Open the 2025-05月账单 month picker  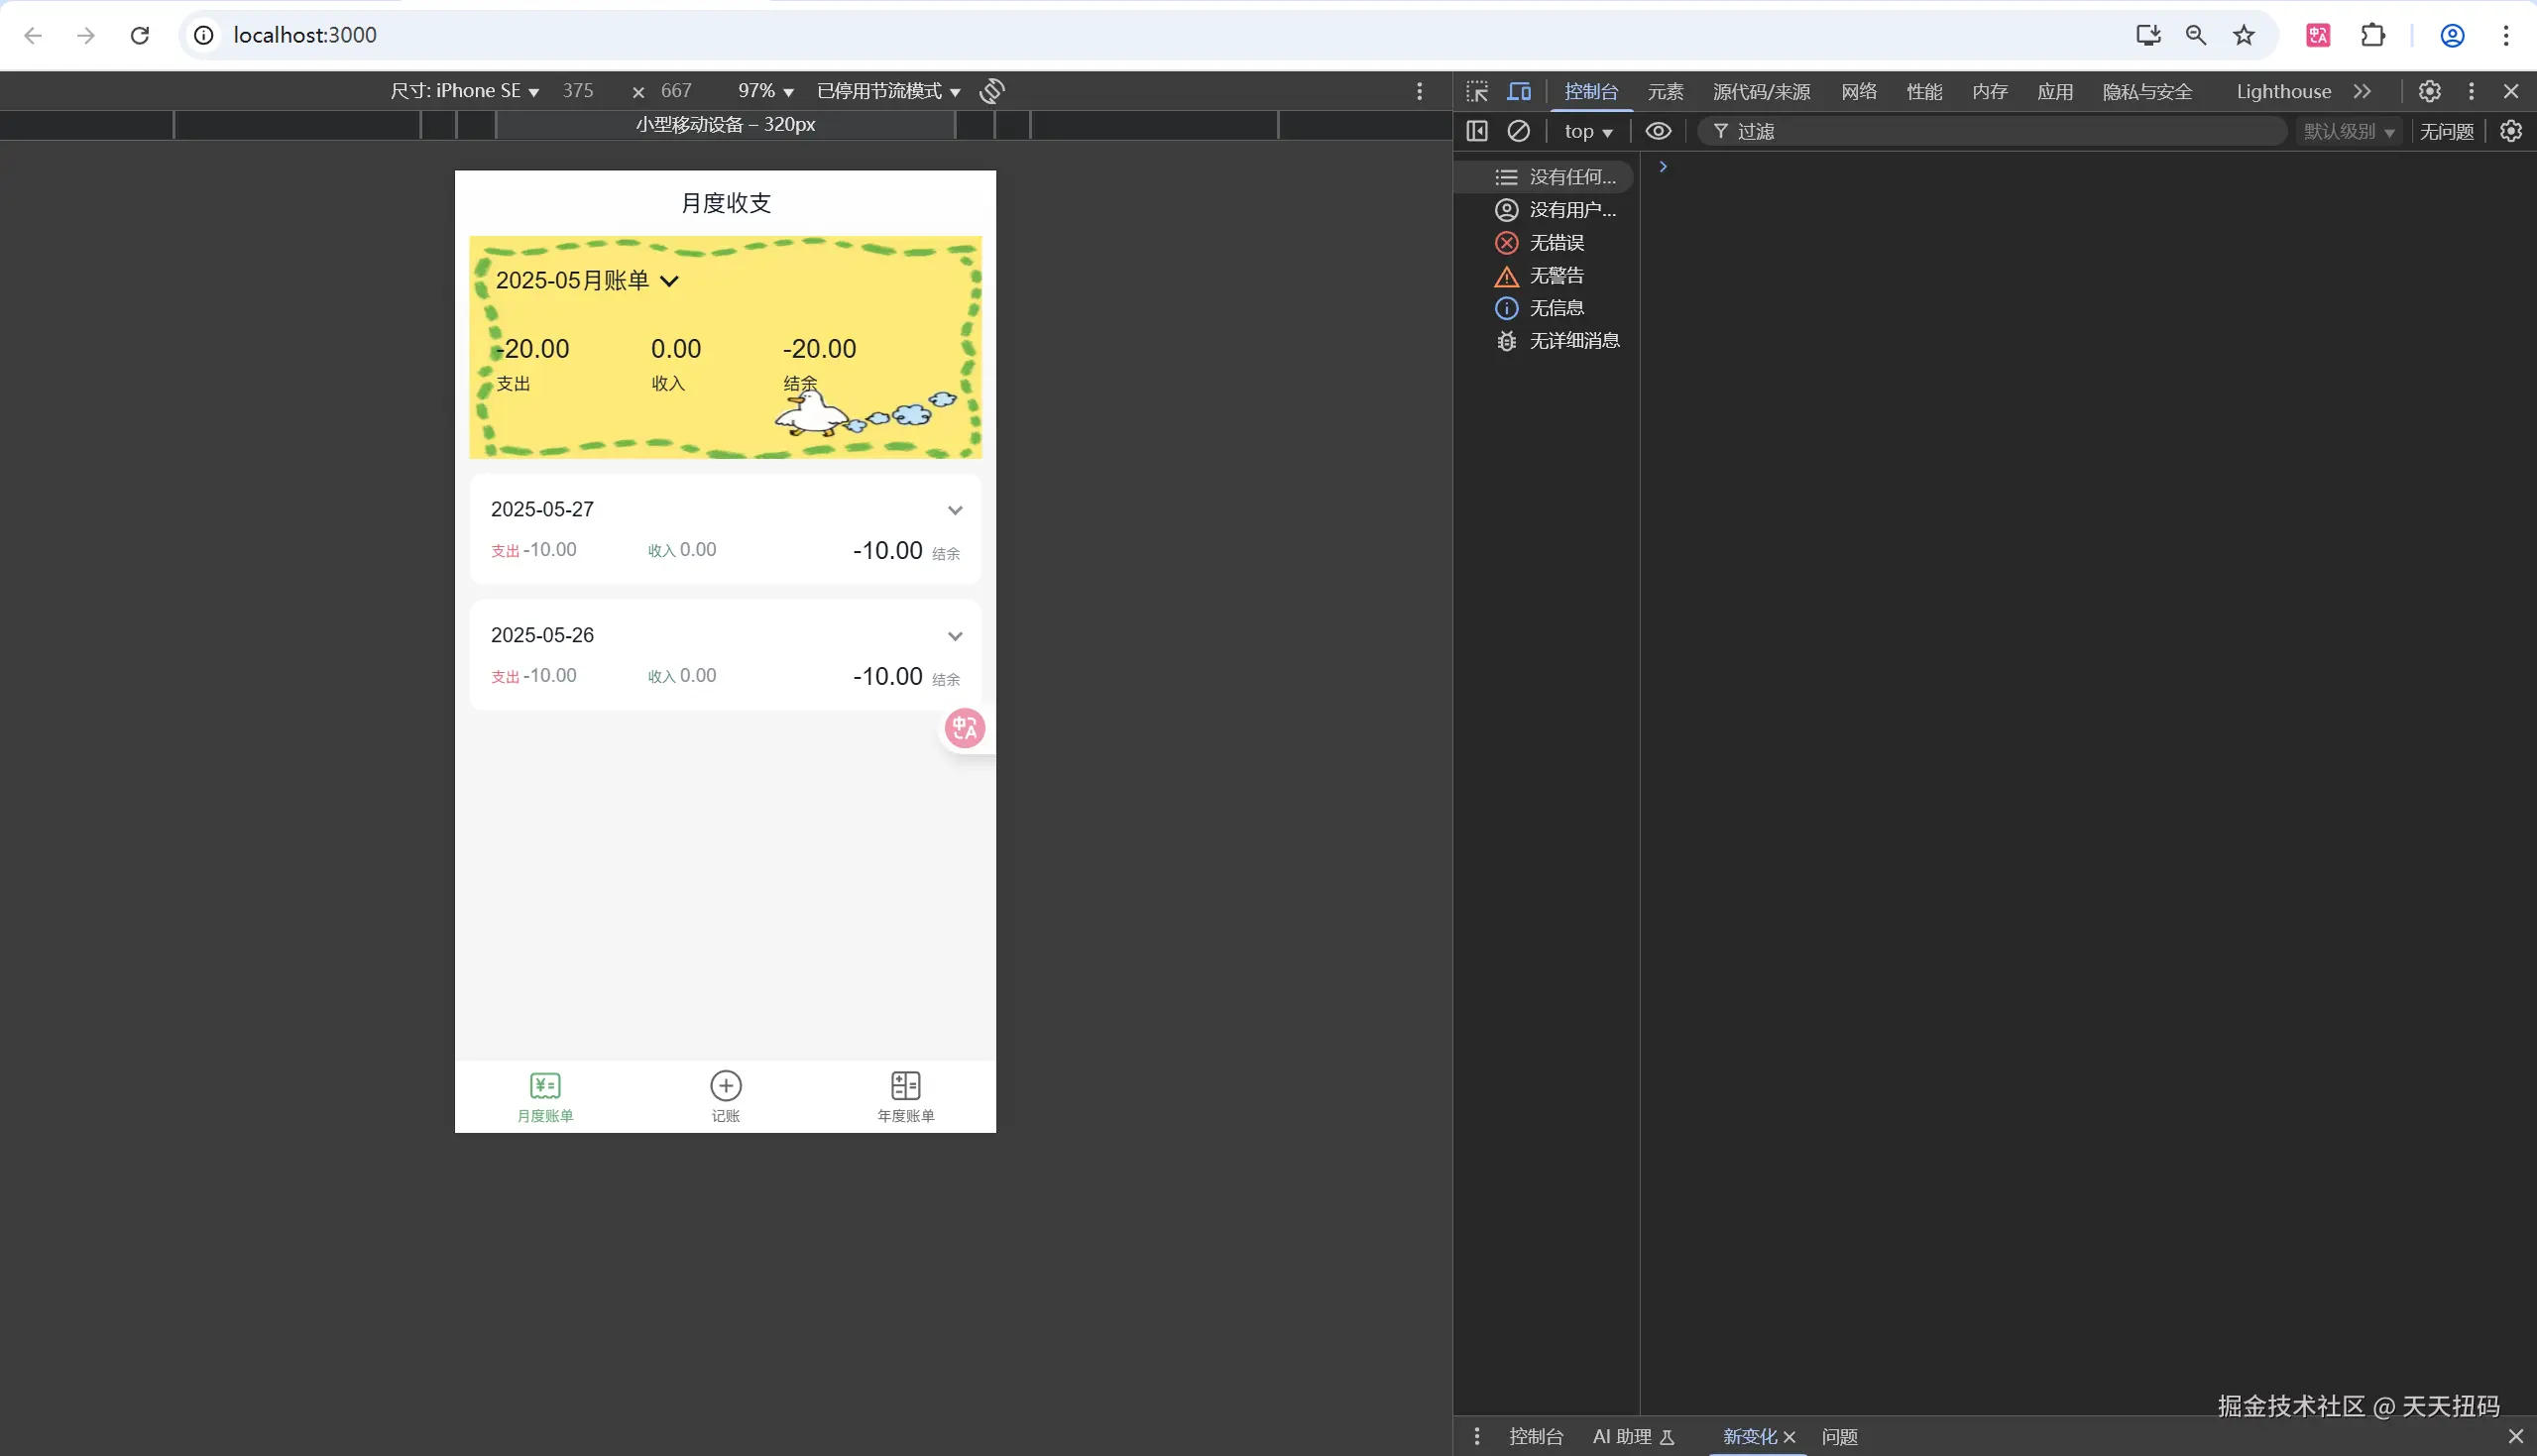point(587,281)
